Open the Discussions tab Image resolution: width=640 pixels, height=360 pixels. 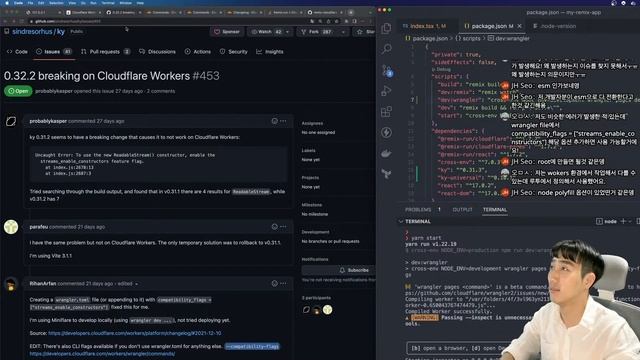click(x=158, y=52)
